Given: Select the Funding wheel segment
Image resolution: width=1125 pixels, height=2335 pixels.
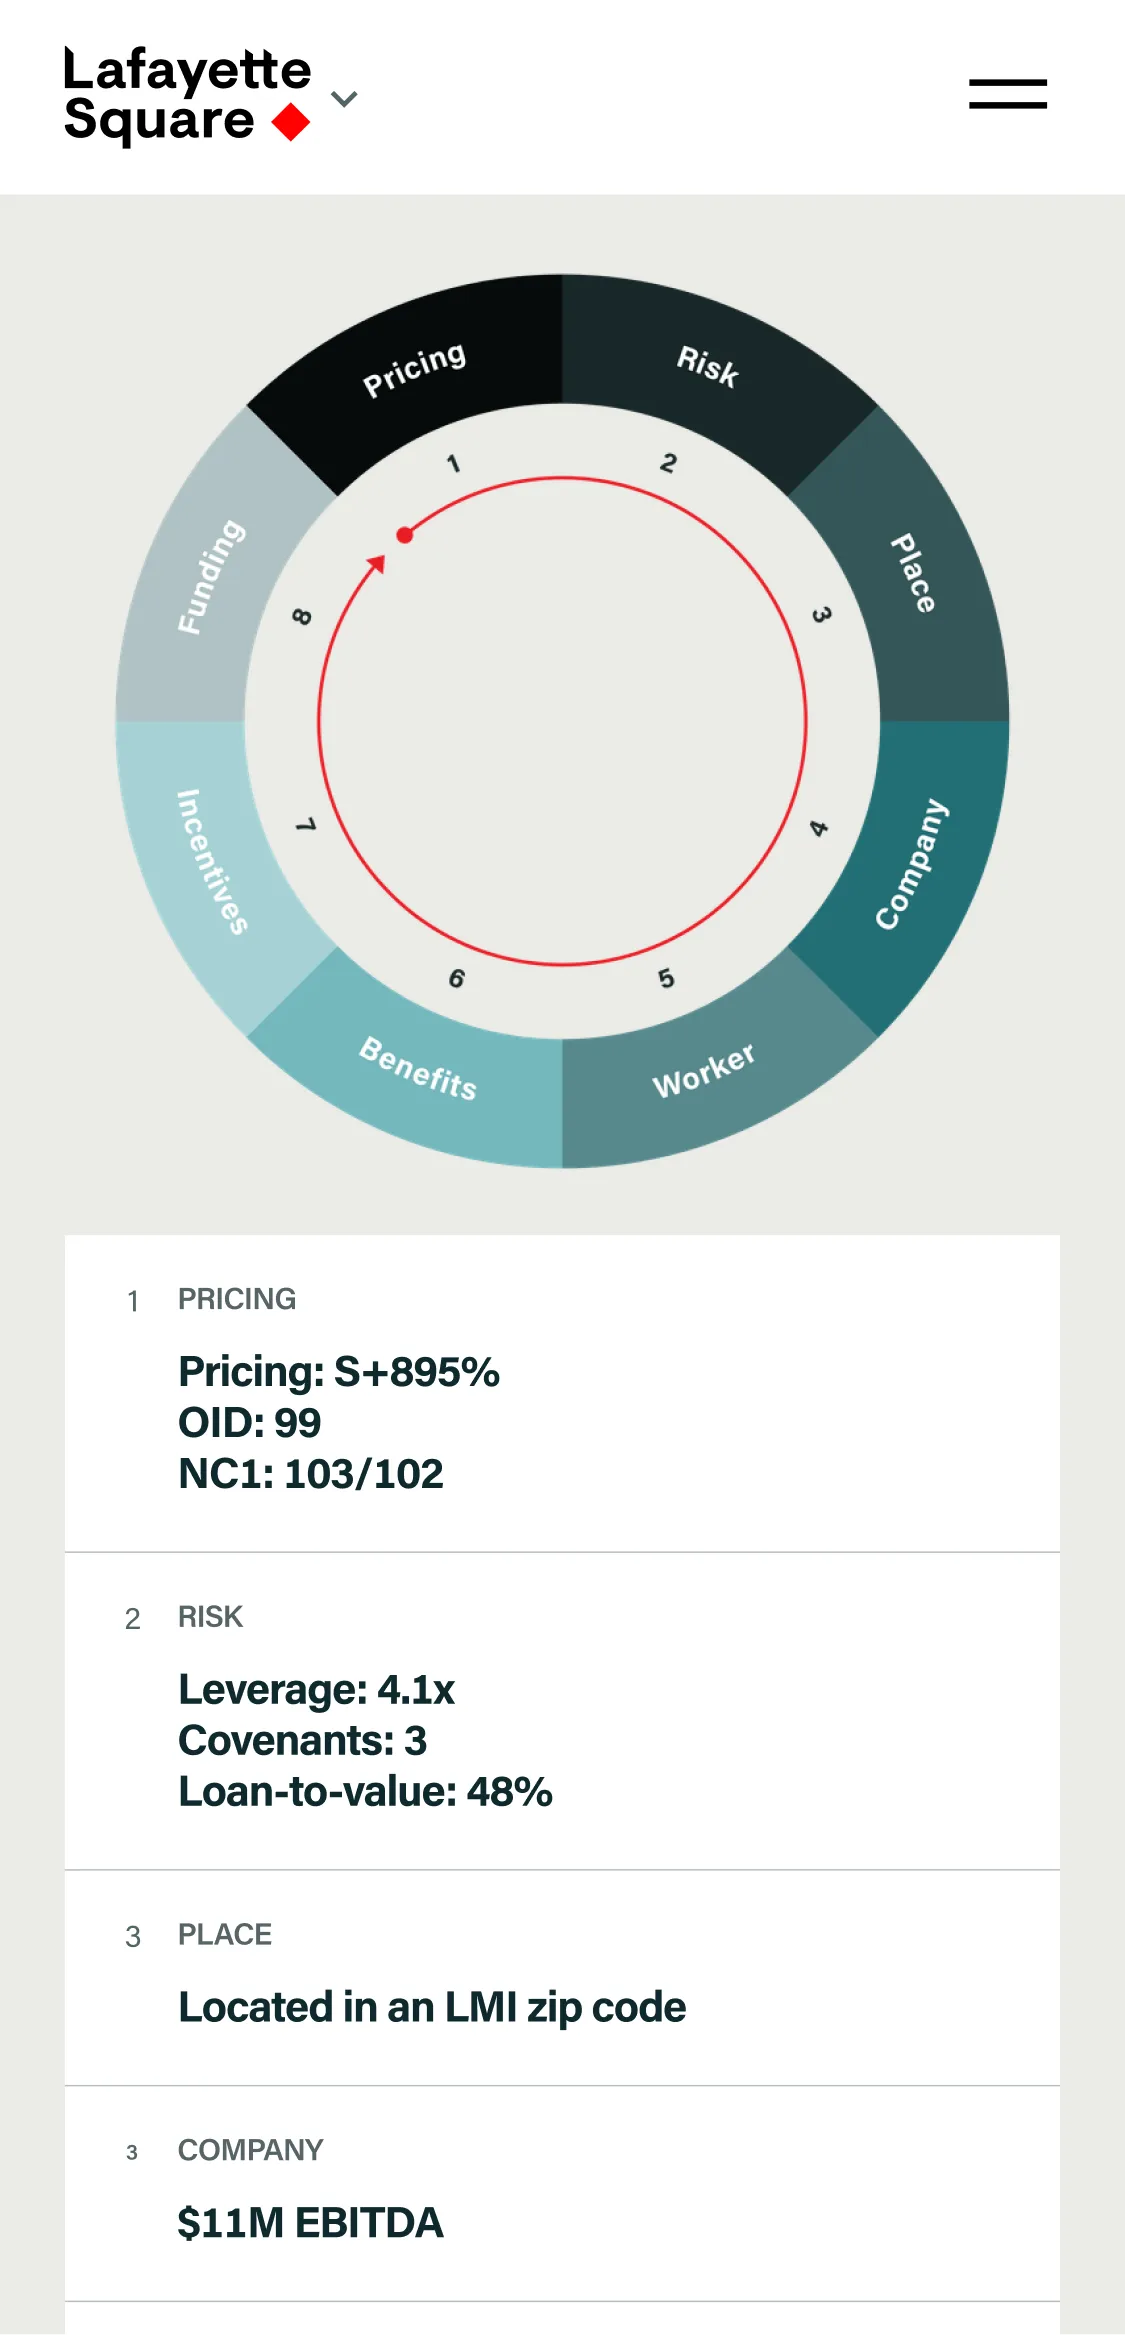Looking at the screenshot, I should (x=210, y=576).
